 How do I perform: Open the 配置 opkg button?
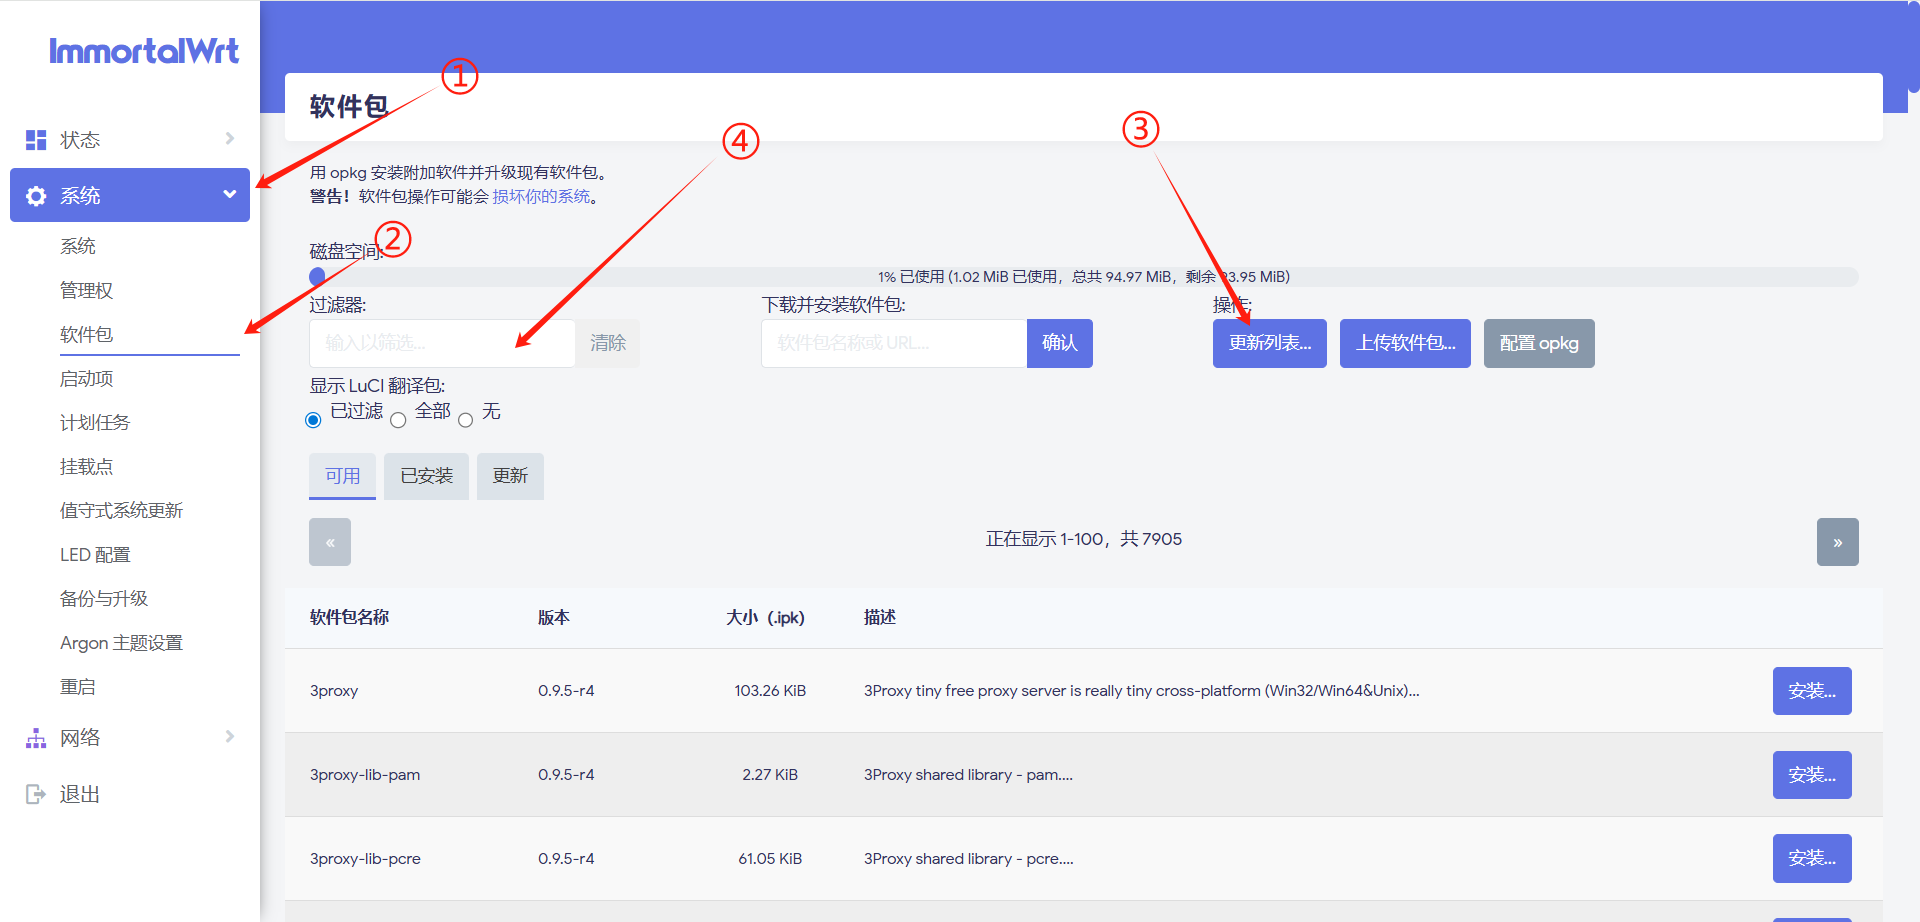point(1538,343)
